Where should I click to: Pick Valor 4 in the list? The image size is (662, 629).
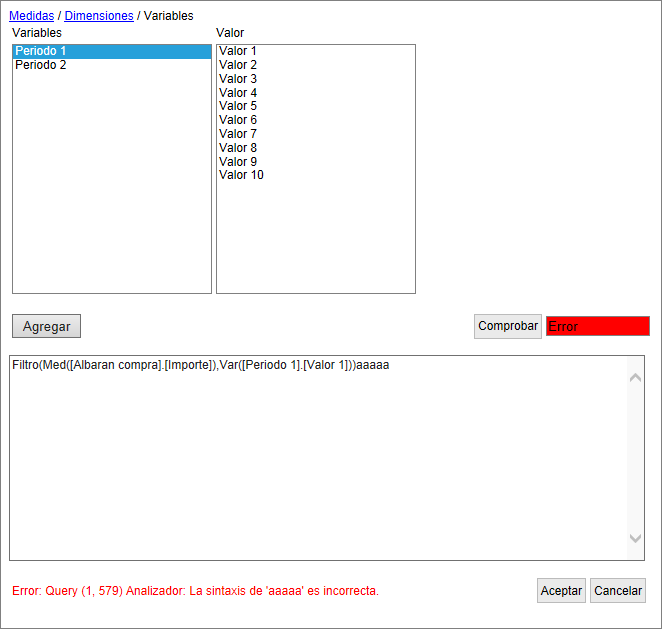tap(238, 93)
